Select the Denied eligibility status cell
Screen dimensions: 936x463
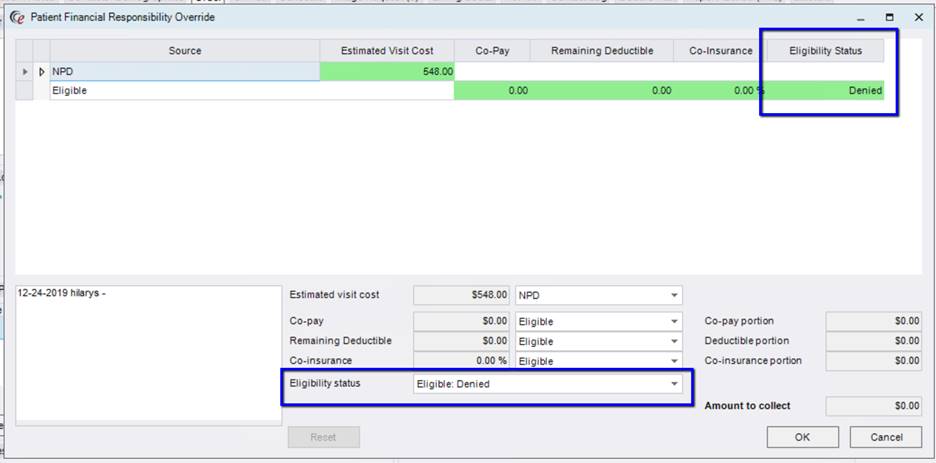pos(826,91)
